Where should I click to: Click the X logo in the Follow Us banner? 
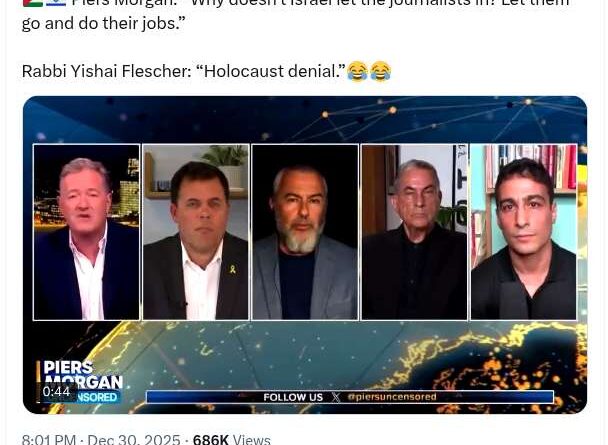tap(336, 397)
